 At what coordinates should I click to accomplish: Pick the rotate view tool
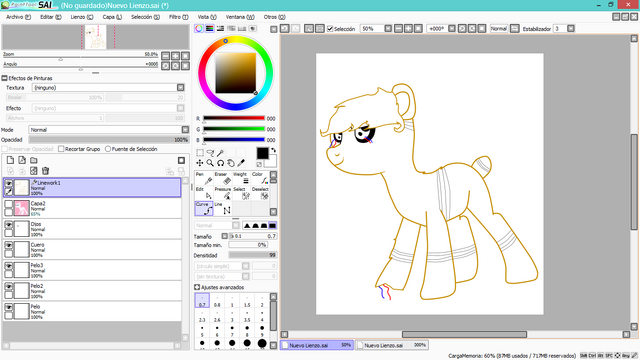(220, 163)
